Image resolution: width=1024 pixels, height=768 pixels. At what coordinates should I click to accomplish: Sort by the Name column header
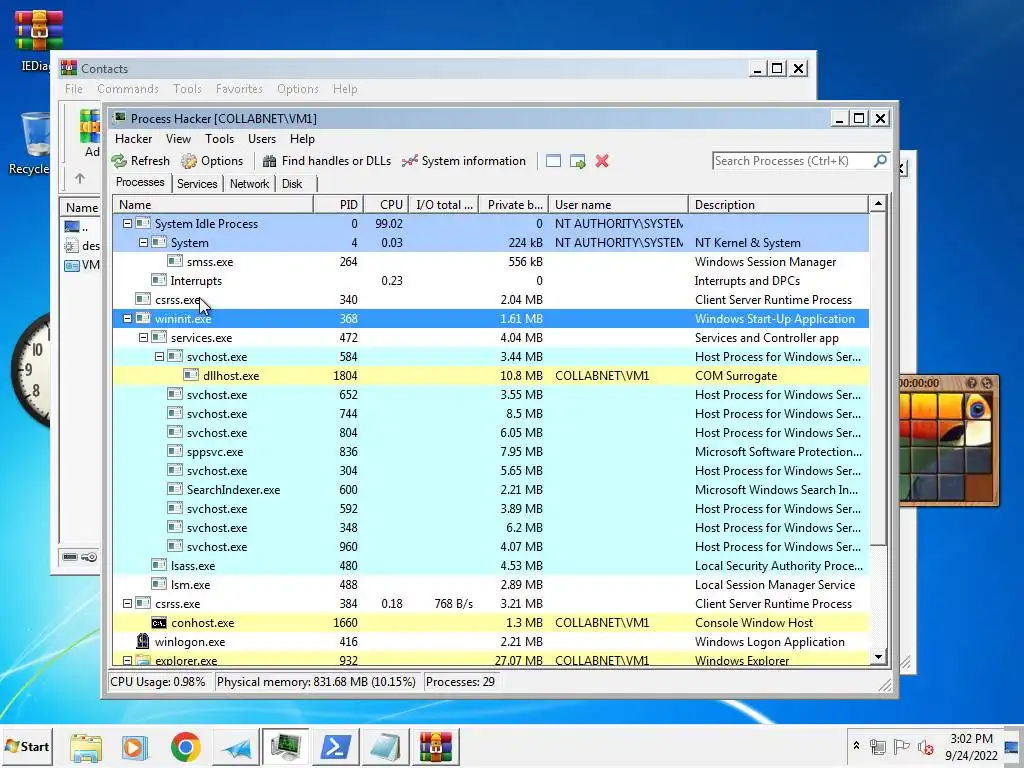tap(213, 204)
